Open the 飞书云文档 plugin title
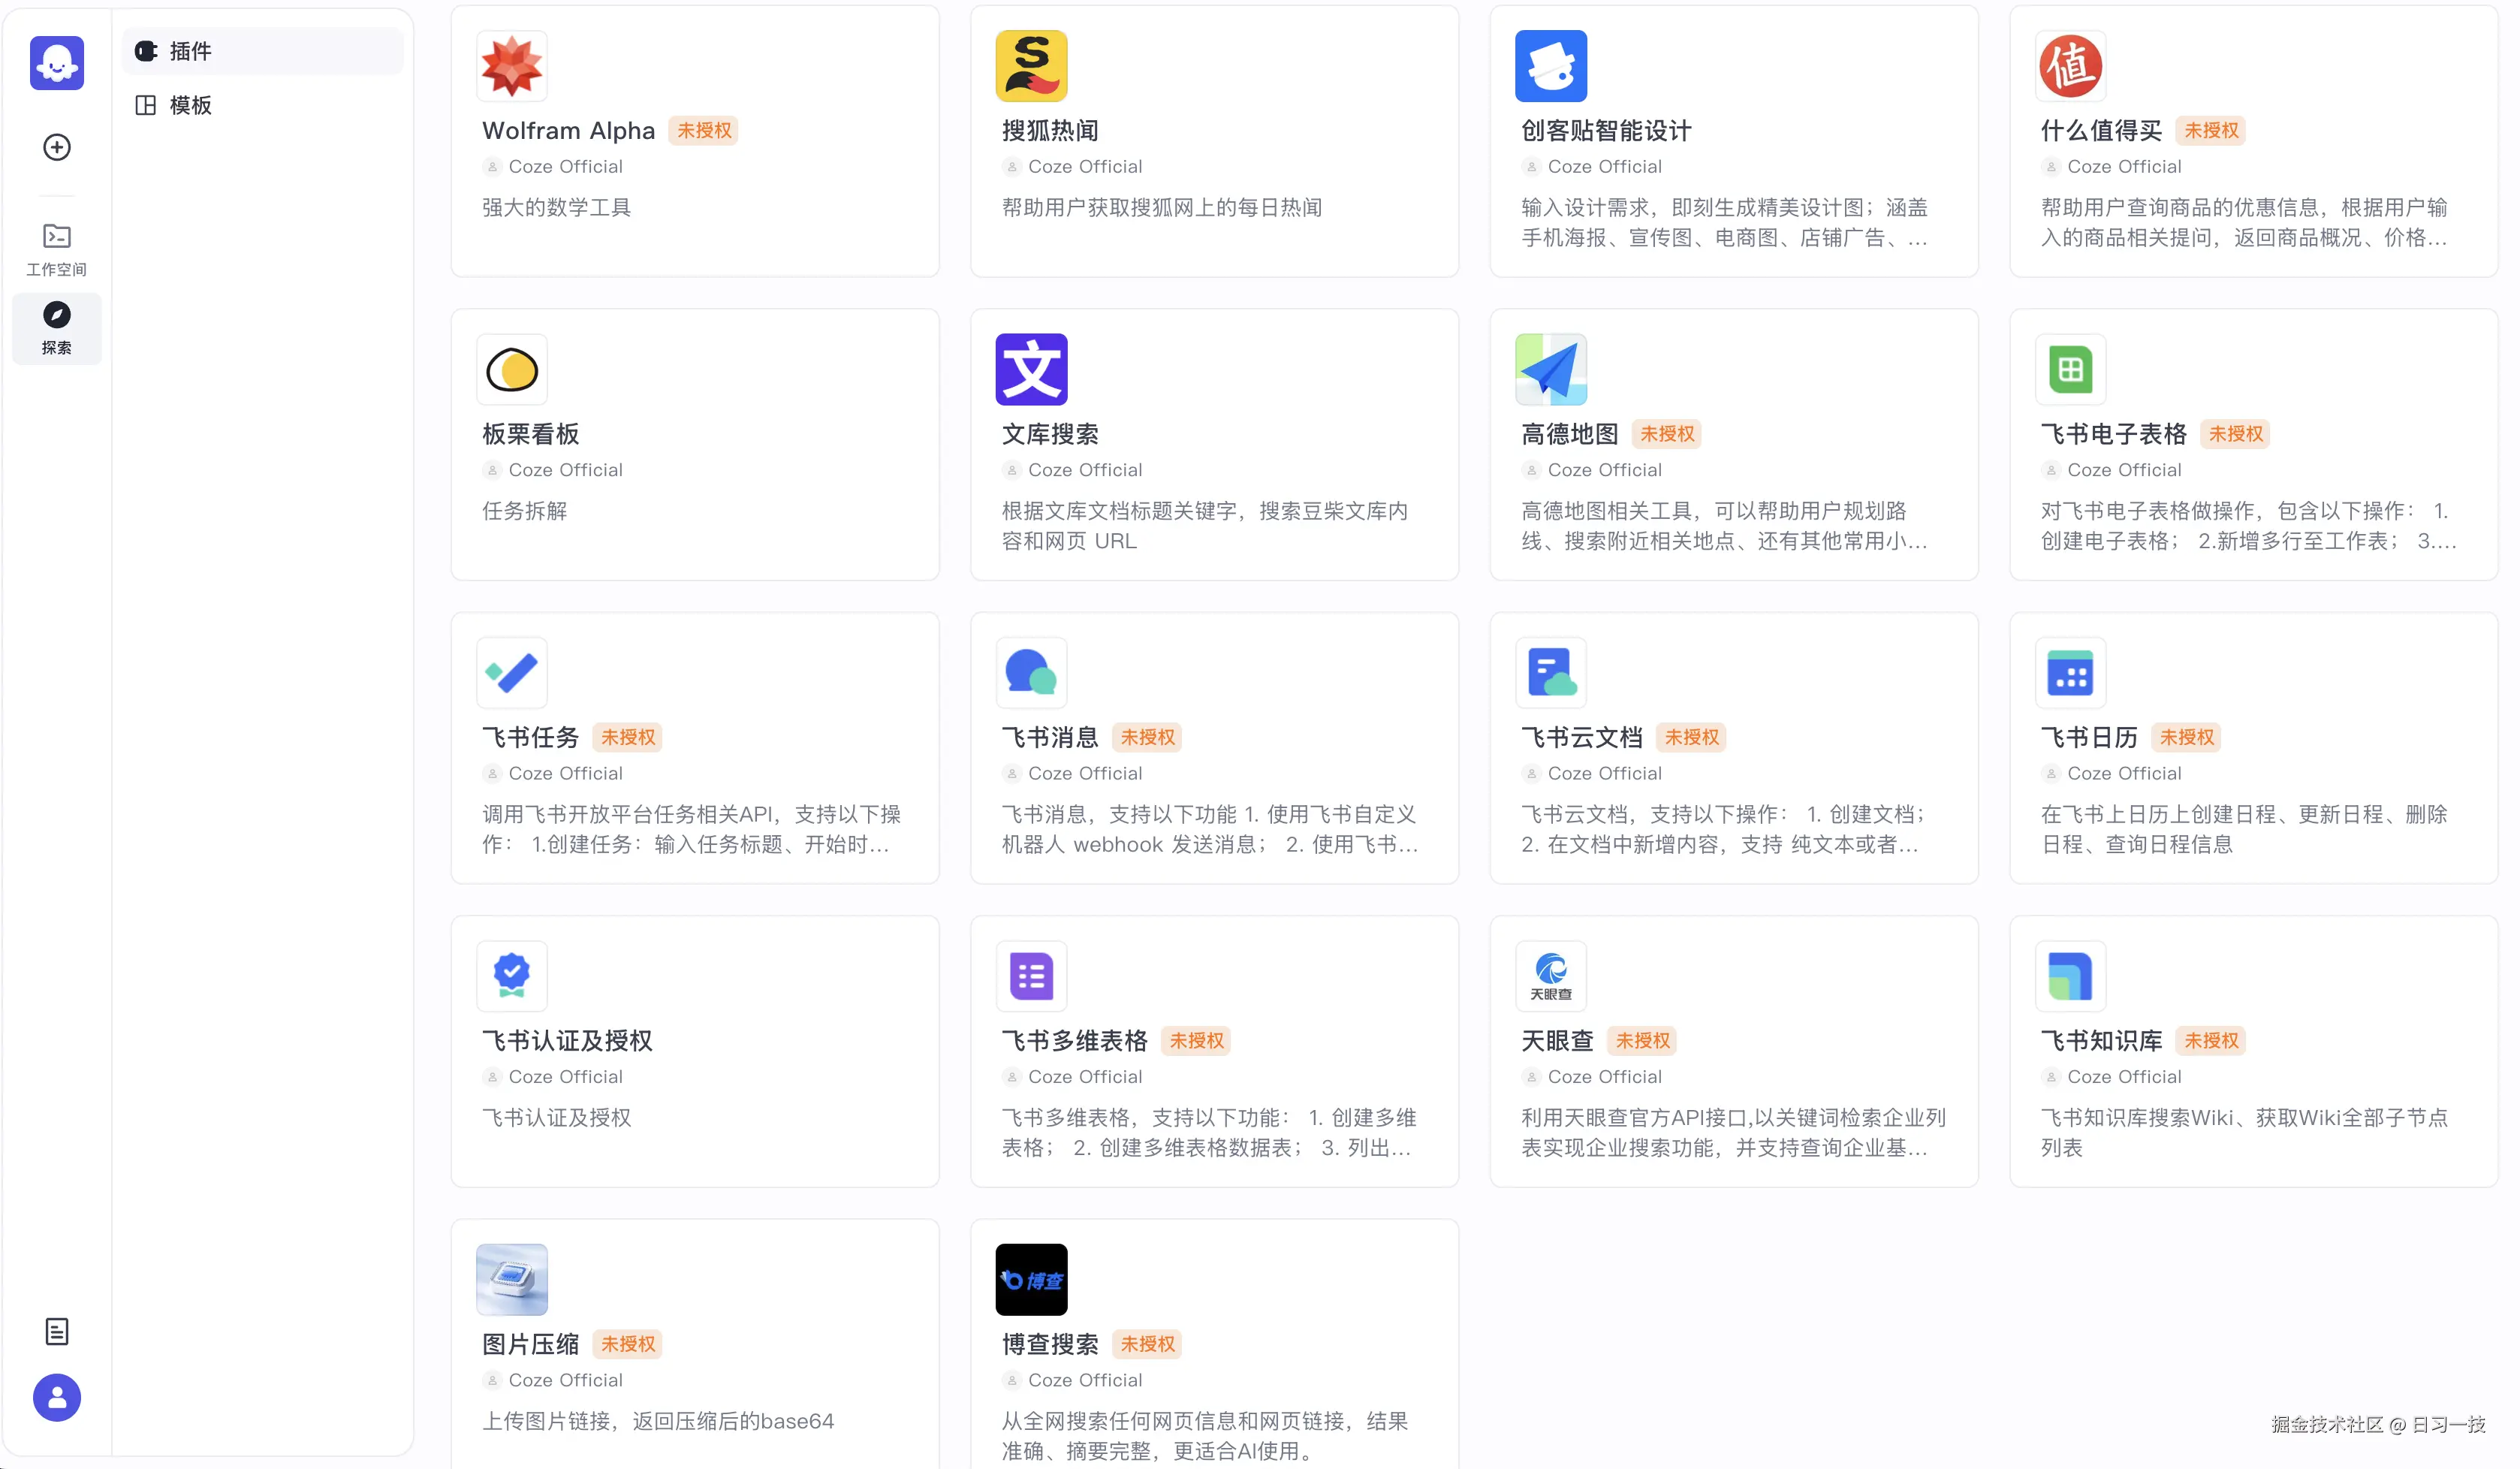2520x1469 pixels. [1582, 737]
